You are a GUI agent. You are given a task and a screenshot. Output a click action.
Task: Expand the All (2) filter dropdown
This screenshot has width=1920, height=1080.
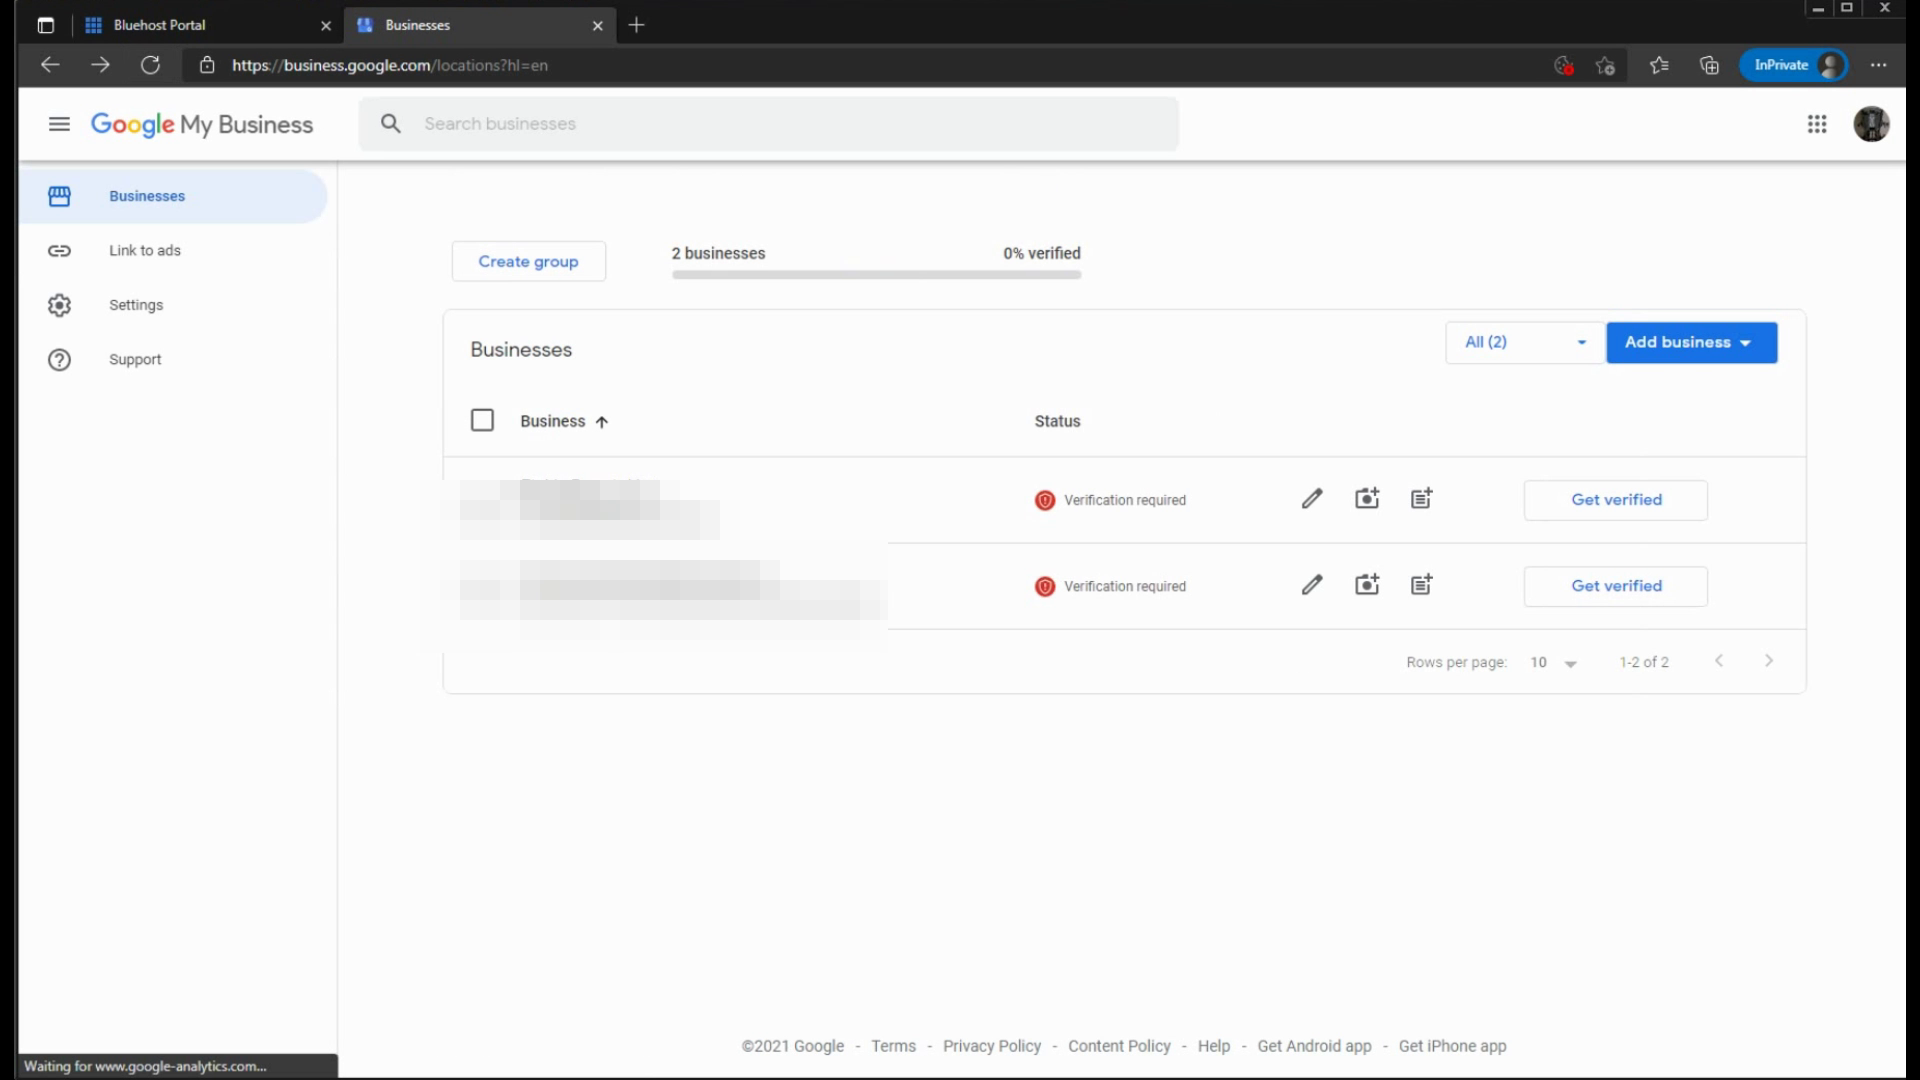pyautogui.click(x=1524, y=342)
